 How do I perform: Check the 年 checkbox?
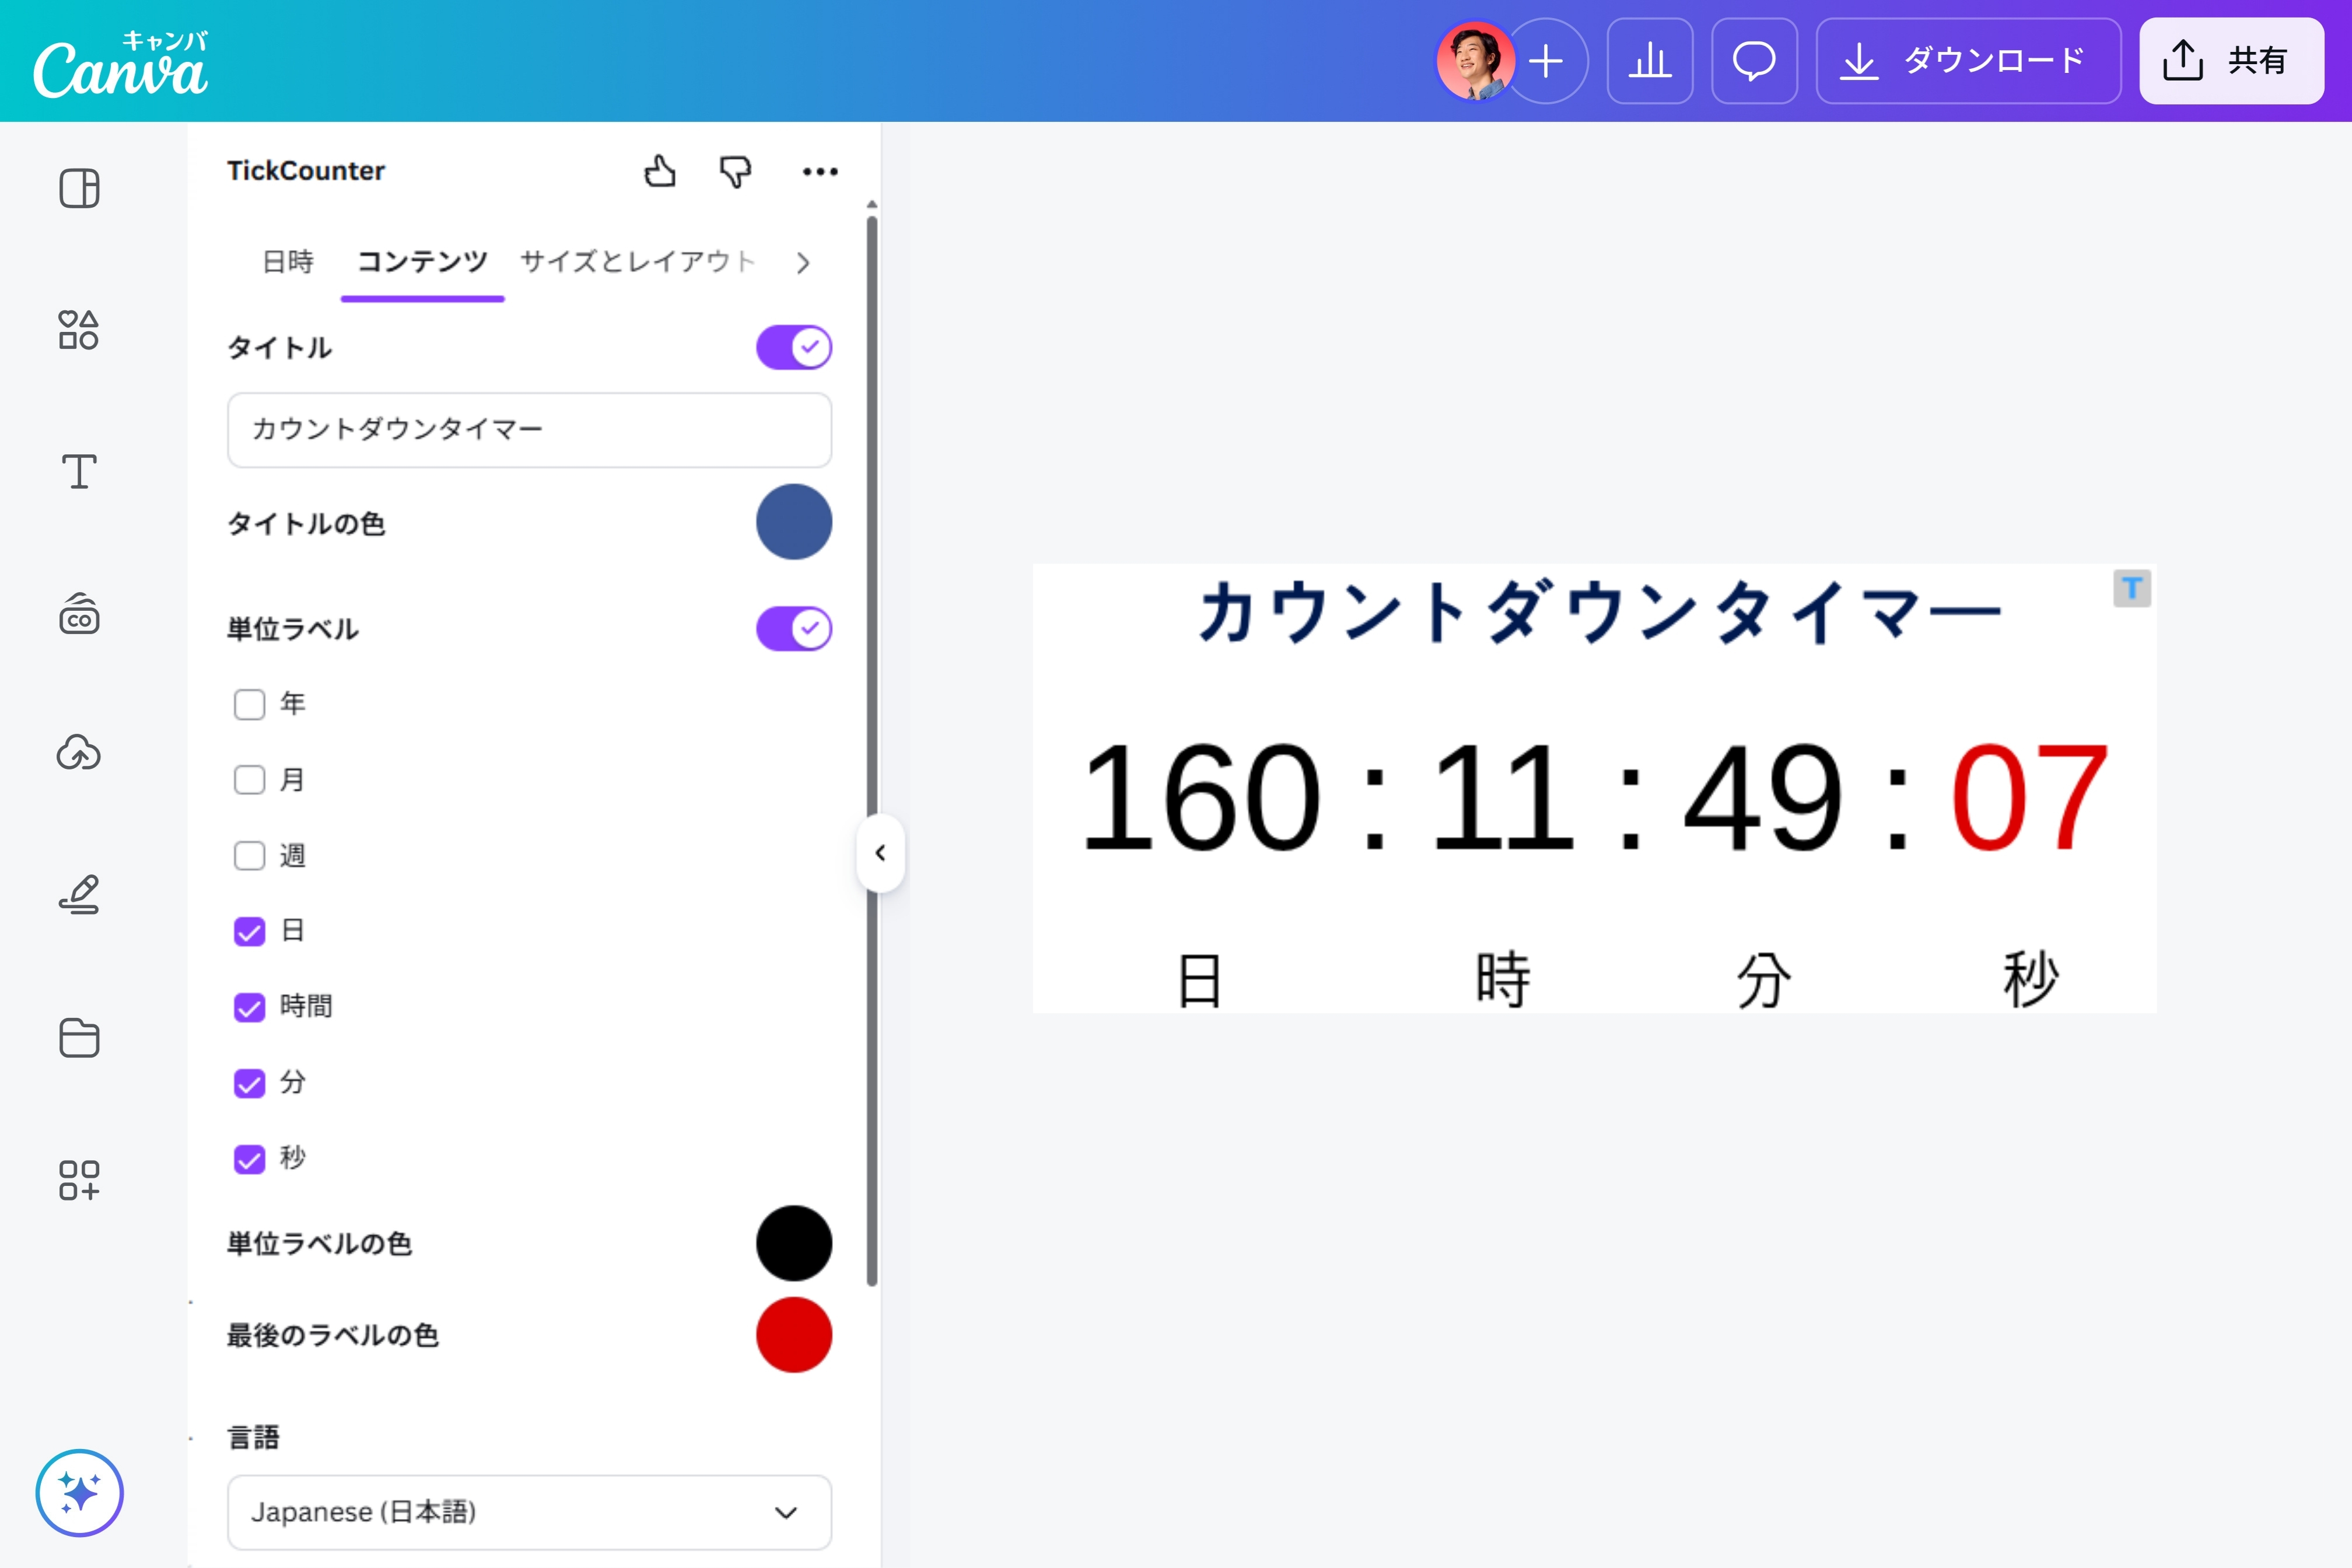[249, 704]
